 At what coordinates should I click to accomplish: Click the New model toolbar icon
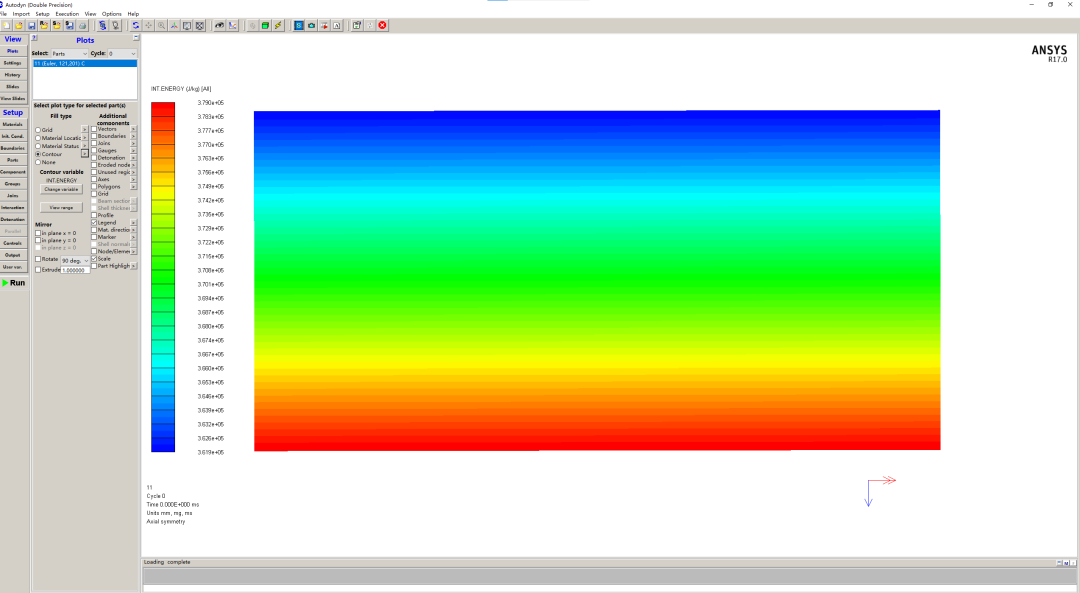click(x=6, y=25)
